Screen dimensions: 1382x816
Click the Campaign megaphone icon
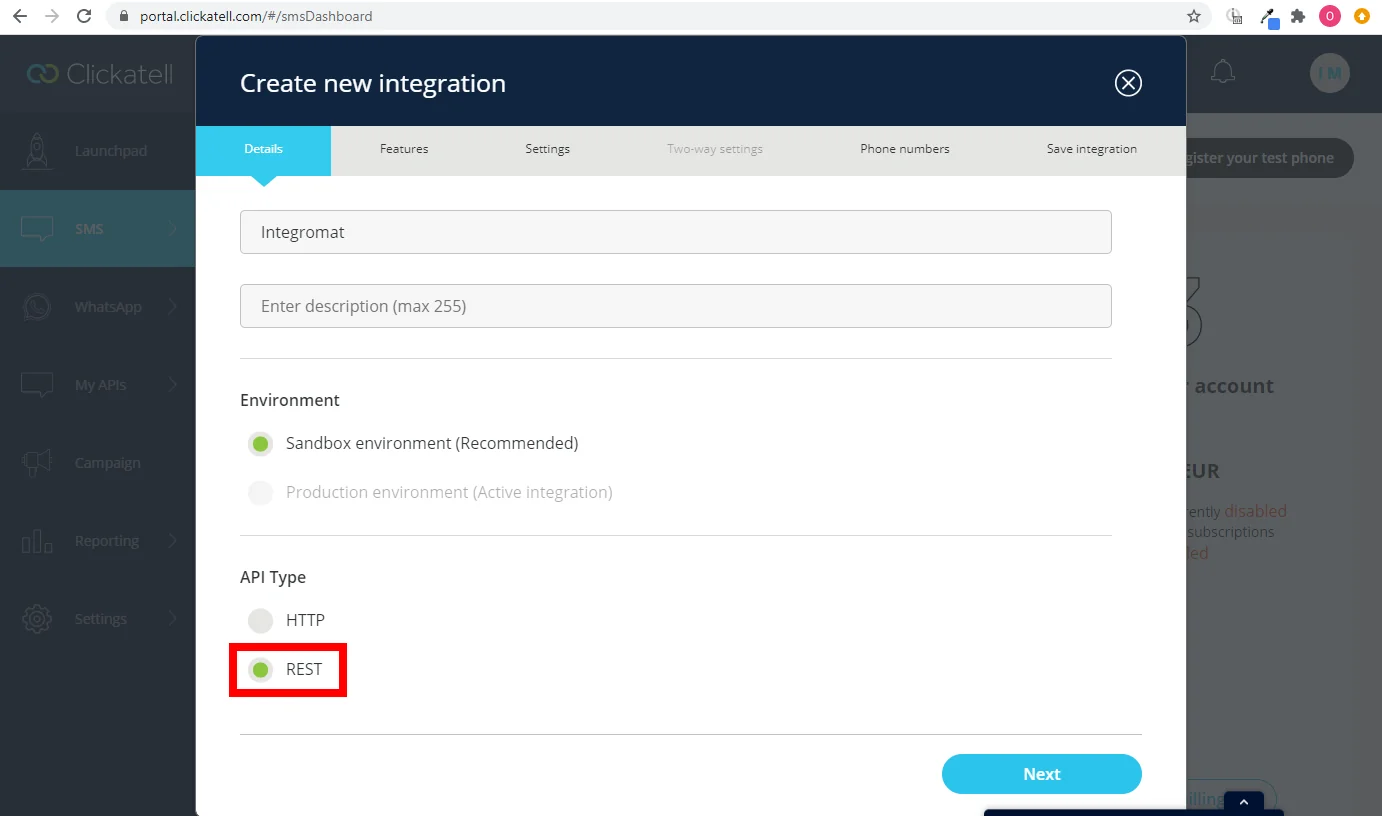37,463
